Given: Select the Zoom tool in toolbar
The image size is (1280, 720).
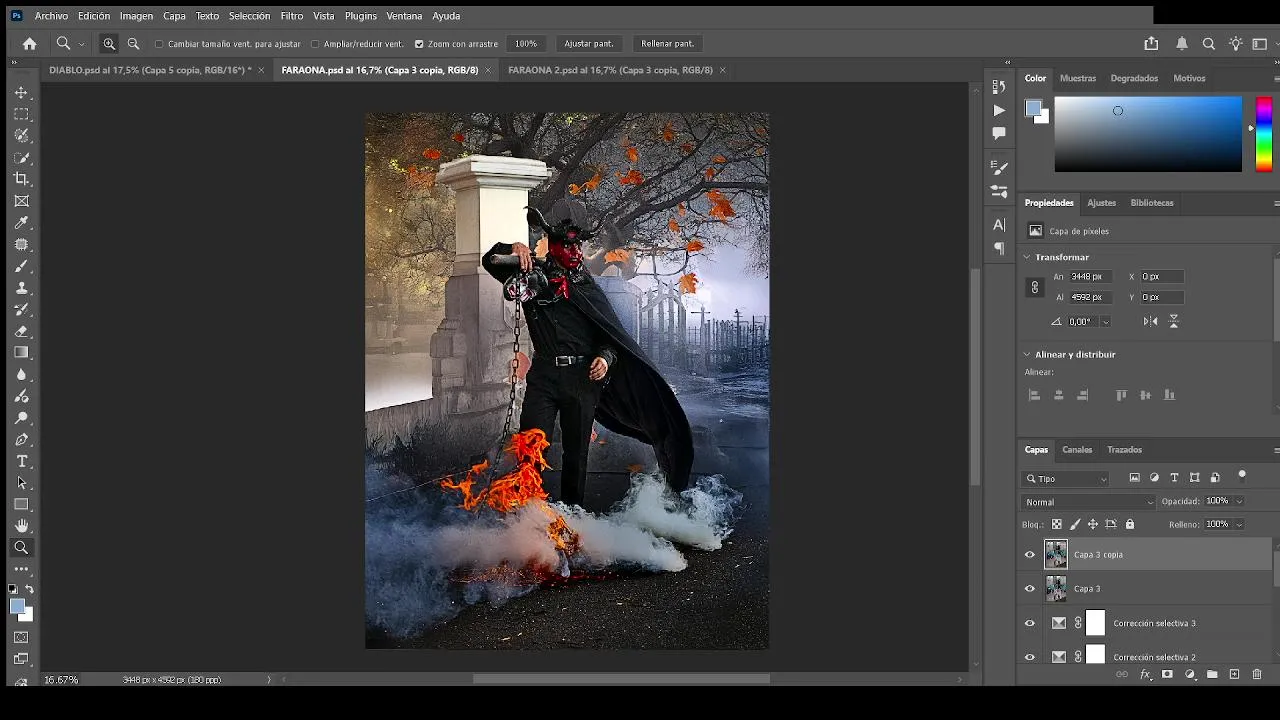Looking at the screenshot, I should pos(21,548).
